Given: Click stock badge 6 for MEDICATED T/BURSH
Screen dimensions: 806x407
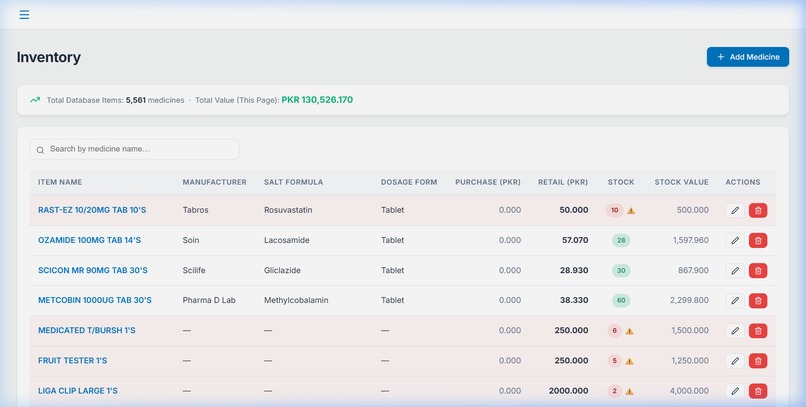Looking at the screenshot, I should [614, 330].
